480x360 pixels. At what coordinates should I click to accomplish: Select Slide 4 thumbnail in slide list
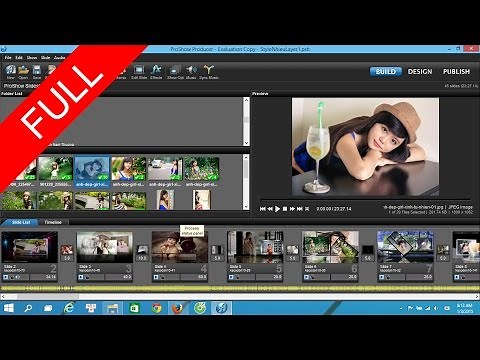pyautogui.click(x=180, y=247)
